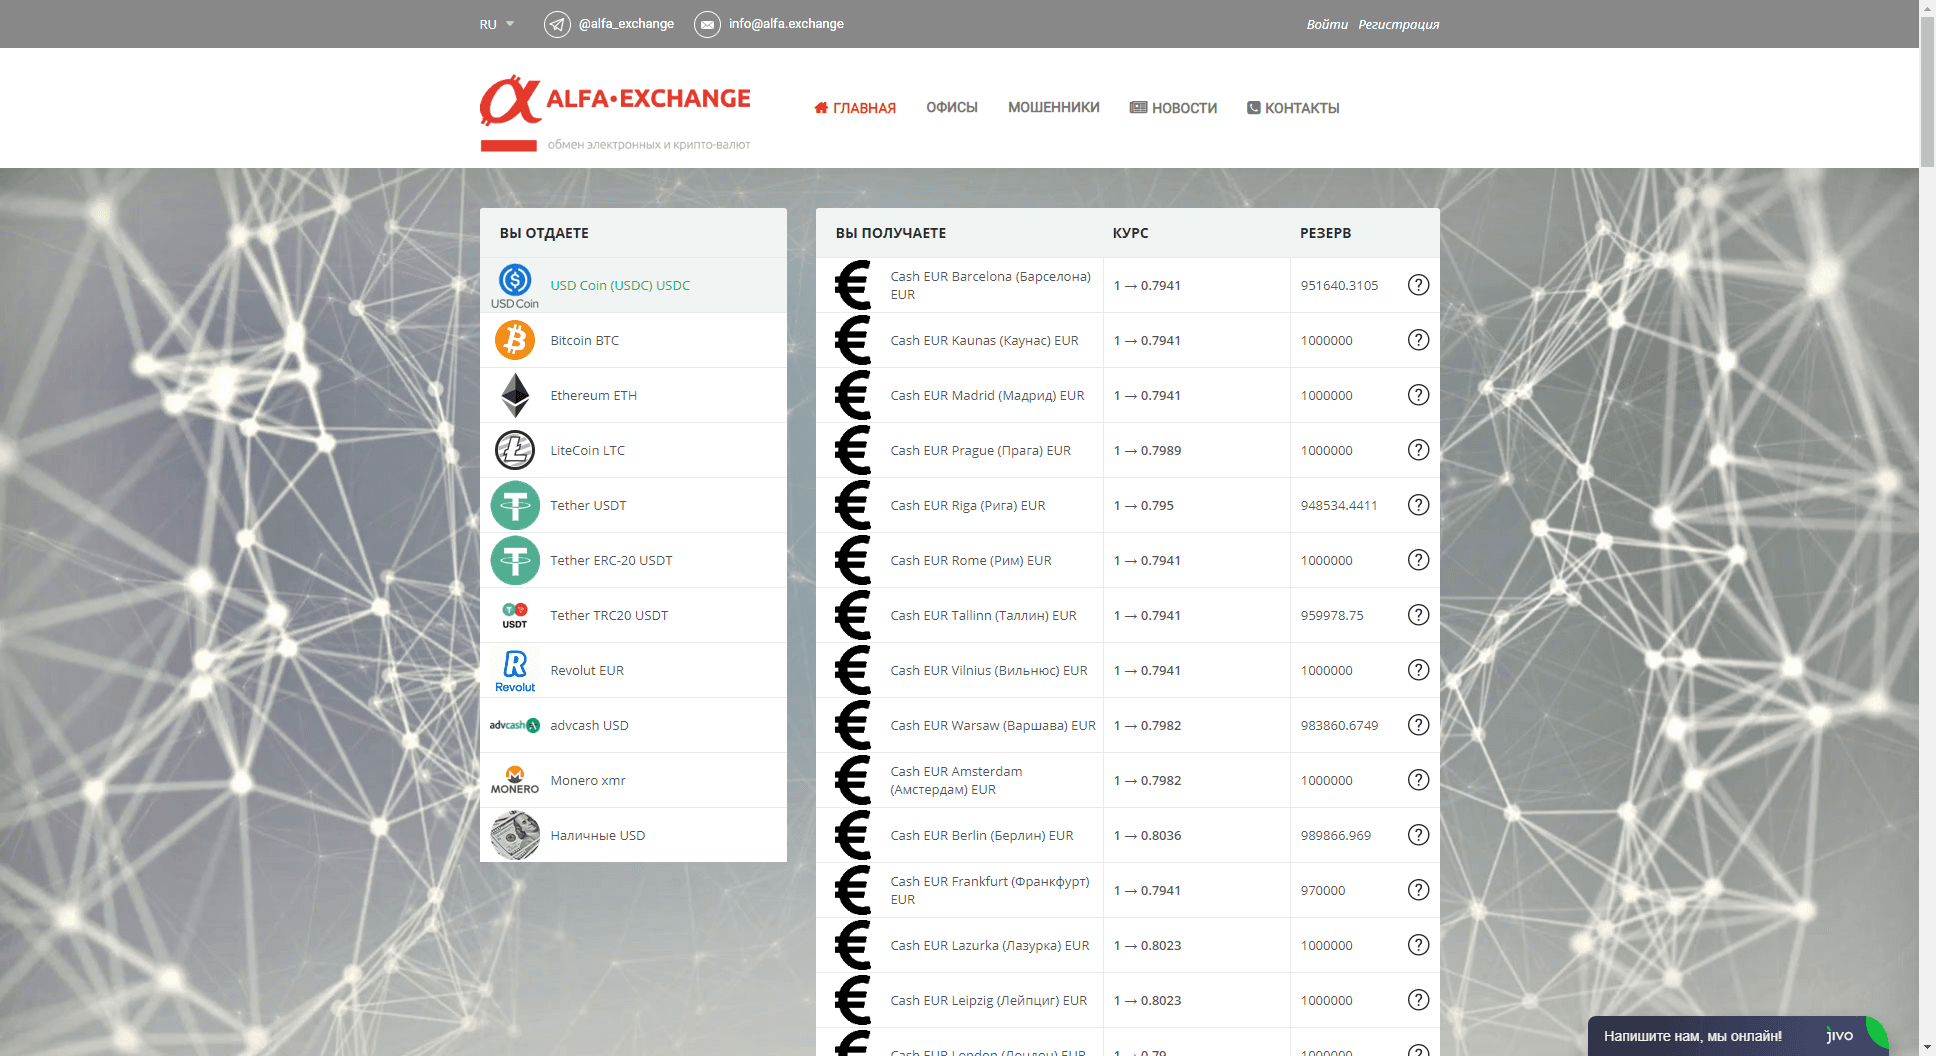Choose Tether TRC20 USDT via its icon
This screenshot has height=1056, width=1936.
click(x=514, y=615)
